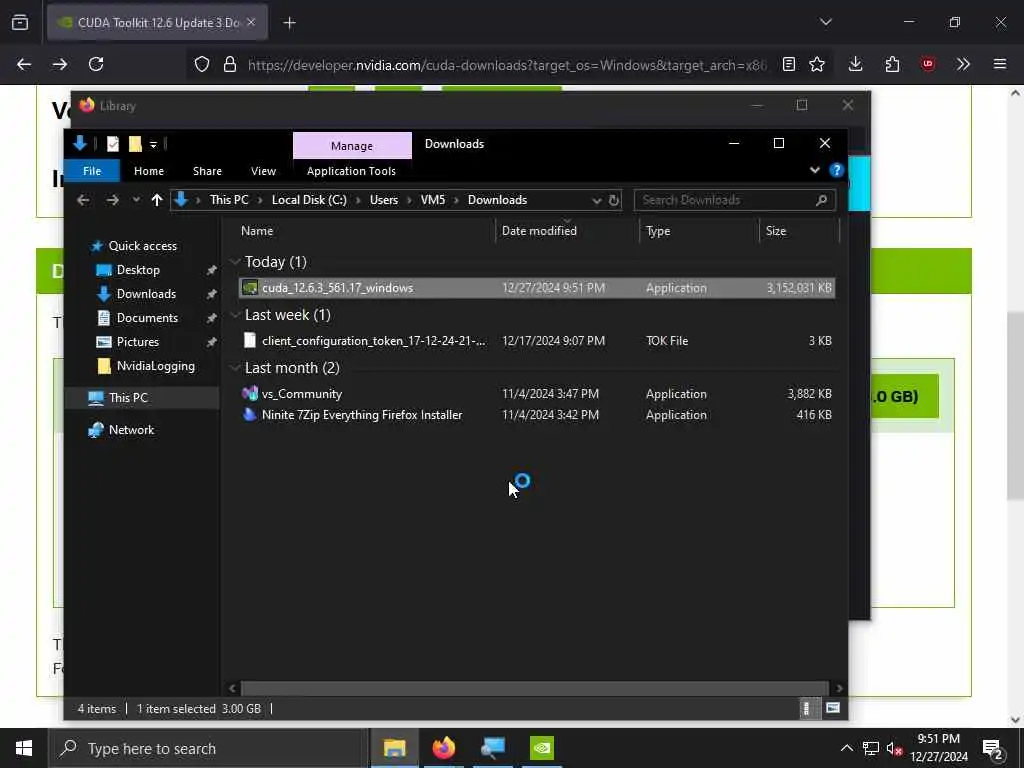Select client_configuration_token file
Image resolution: width=1024 pixels, height=768 pixels.
pyautogui.click(x=537, y=340)
